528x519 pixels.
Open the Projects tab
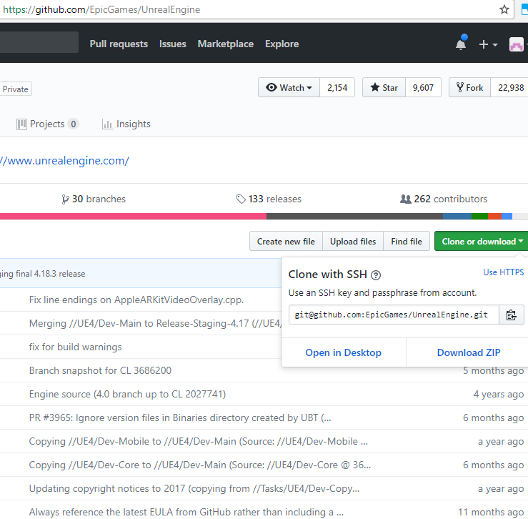point(47,124)
